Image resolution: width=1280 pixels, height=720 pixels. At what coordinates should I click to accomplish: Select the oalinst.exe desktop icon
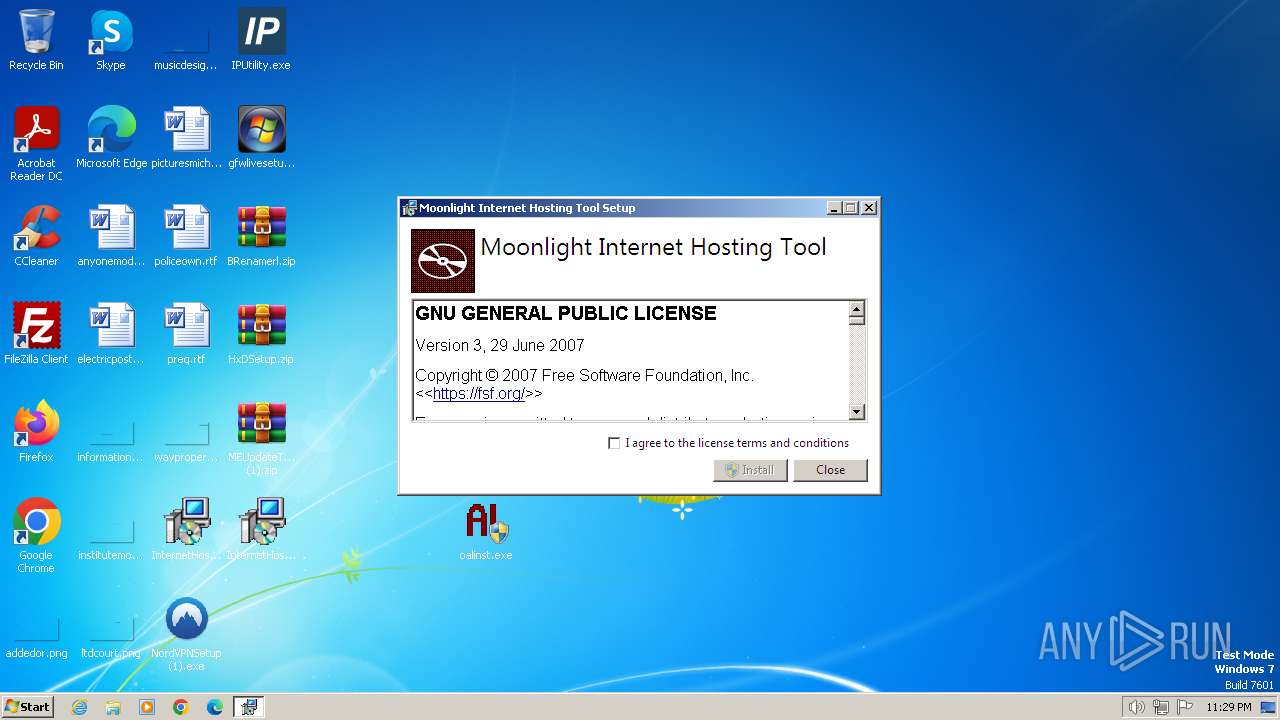point(486,530)
